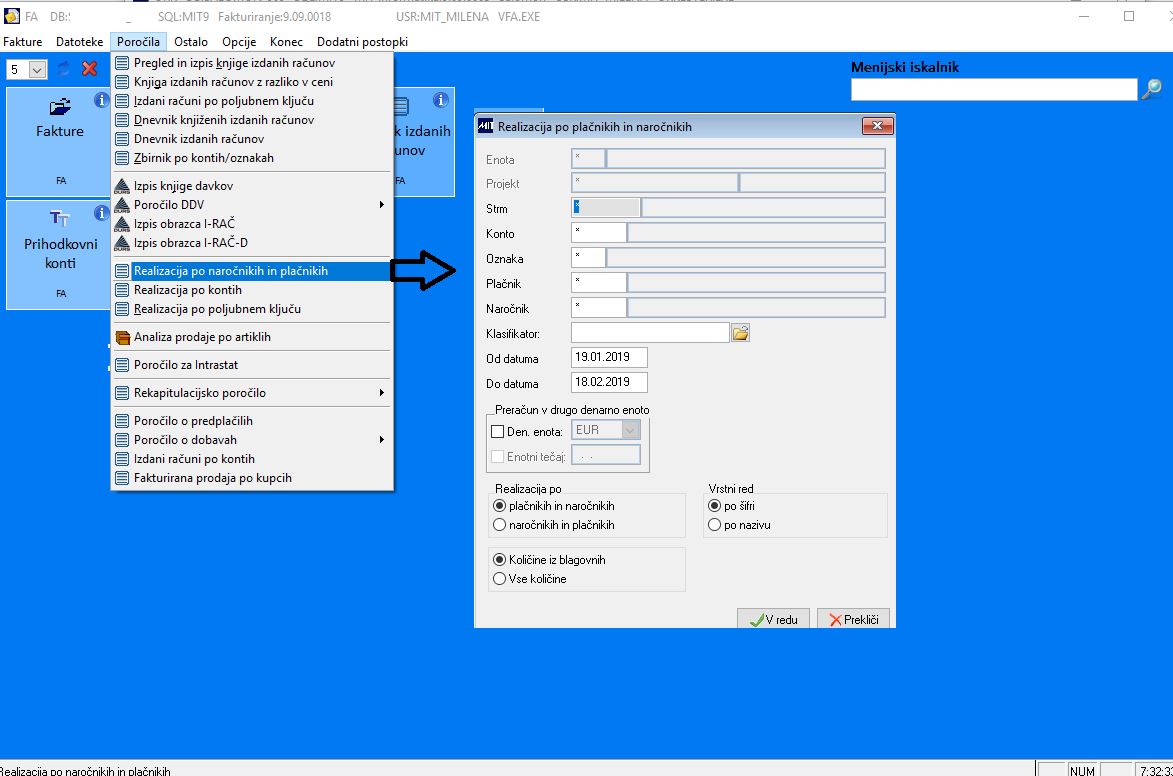Confirm with the V redu button

774,619
